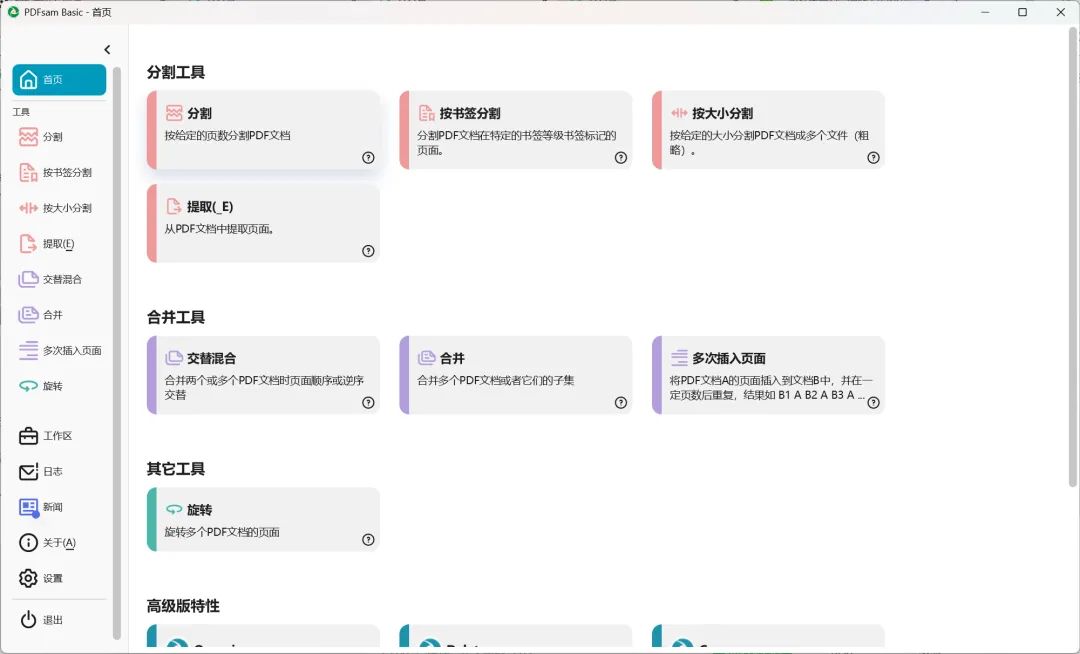The width and height of the screenshot is (1080, 654).
Task: Click help icon on 多次插入页面 card
Action: [873, 403]
